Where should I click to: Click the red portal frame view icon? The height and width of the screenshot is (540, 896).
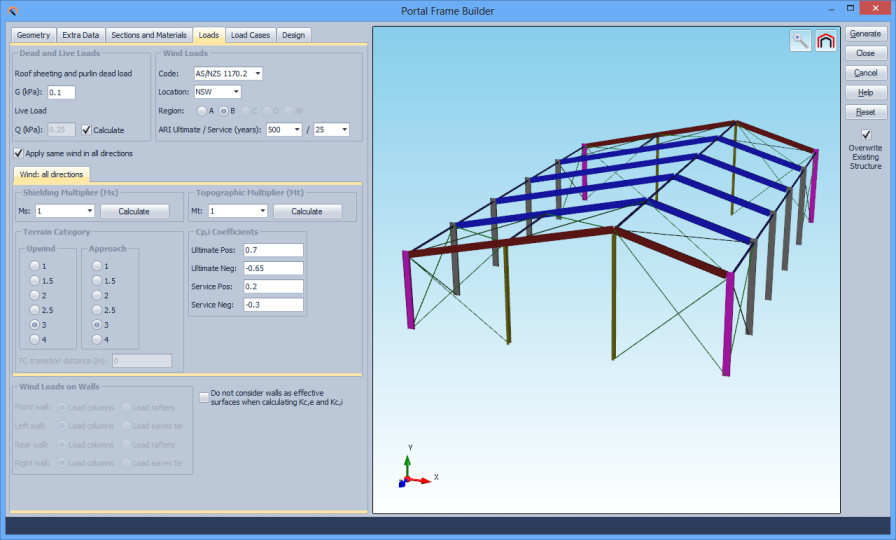(825, 40)
